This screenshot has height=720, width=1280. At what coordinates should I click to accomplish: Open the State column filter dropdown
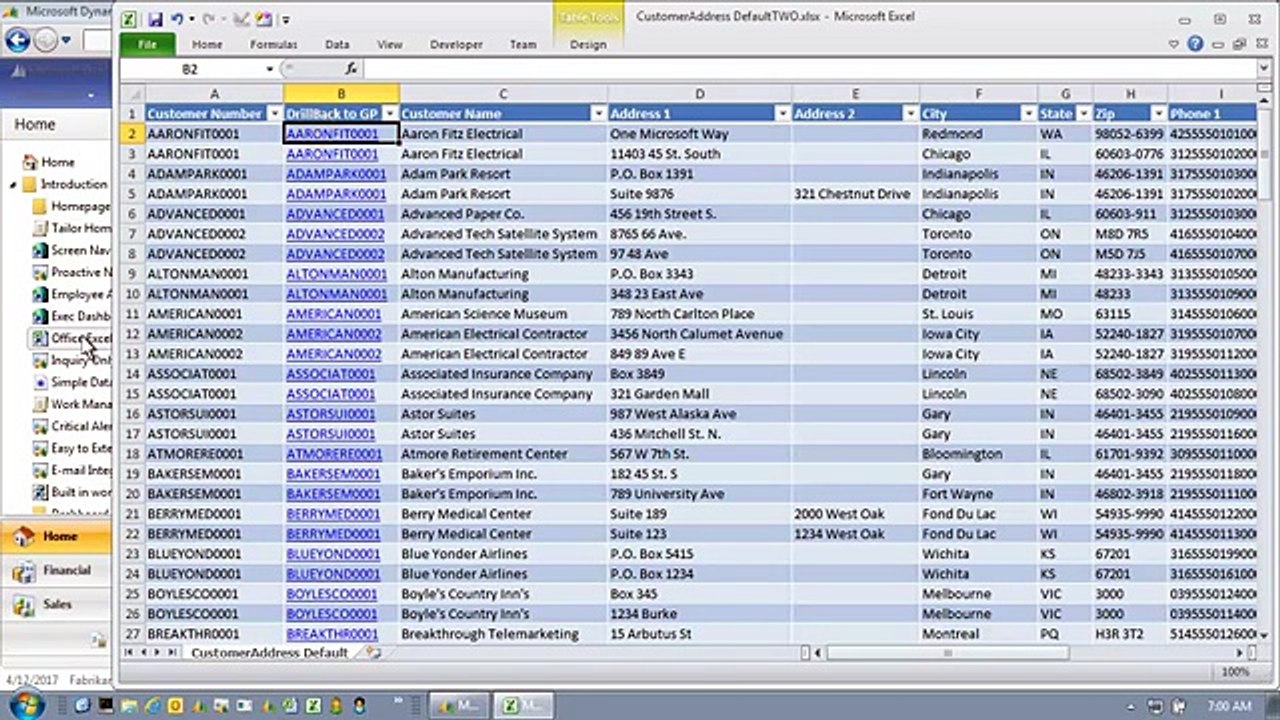pos(1083,114)
